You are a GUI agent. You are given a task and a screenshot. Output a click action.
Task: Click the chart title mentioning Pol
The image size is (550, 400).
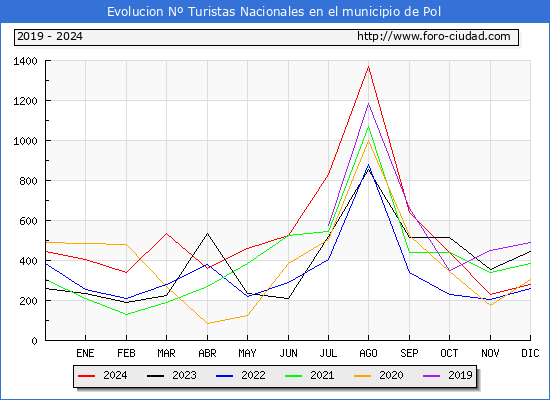point(274,12)
